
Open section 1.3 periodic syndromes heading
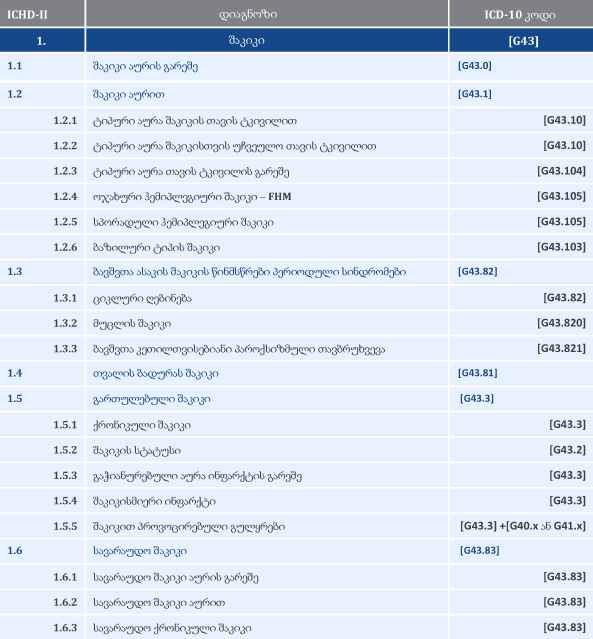click(249, 272)
